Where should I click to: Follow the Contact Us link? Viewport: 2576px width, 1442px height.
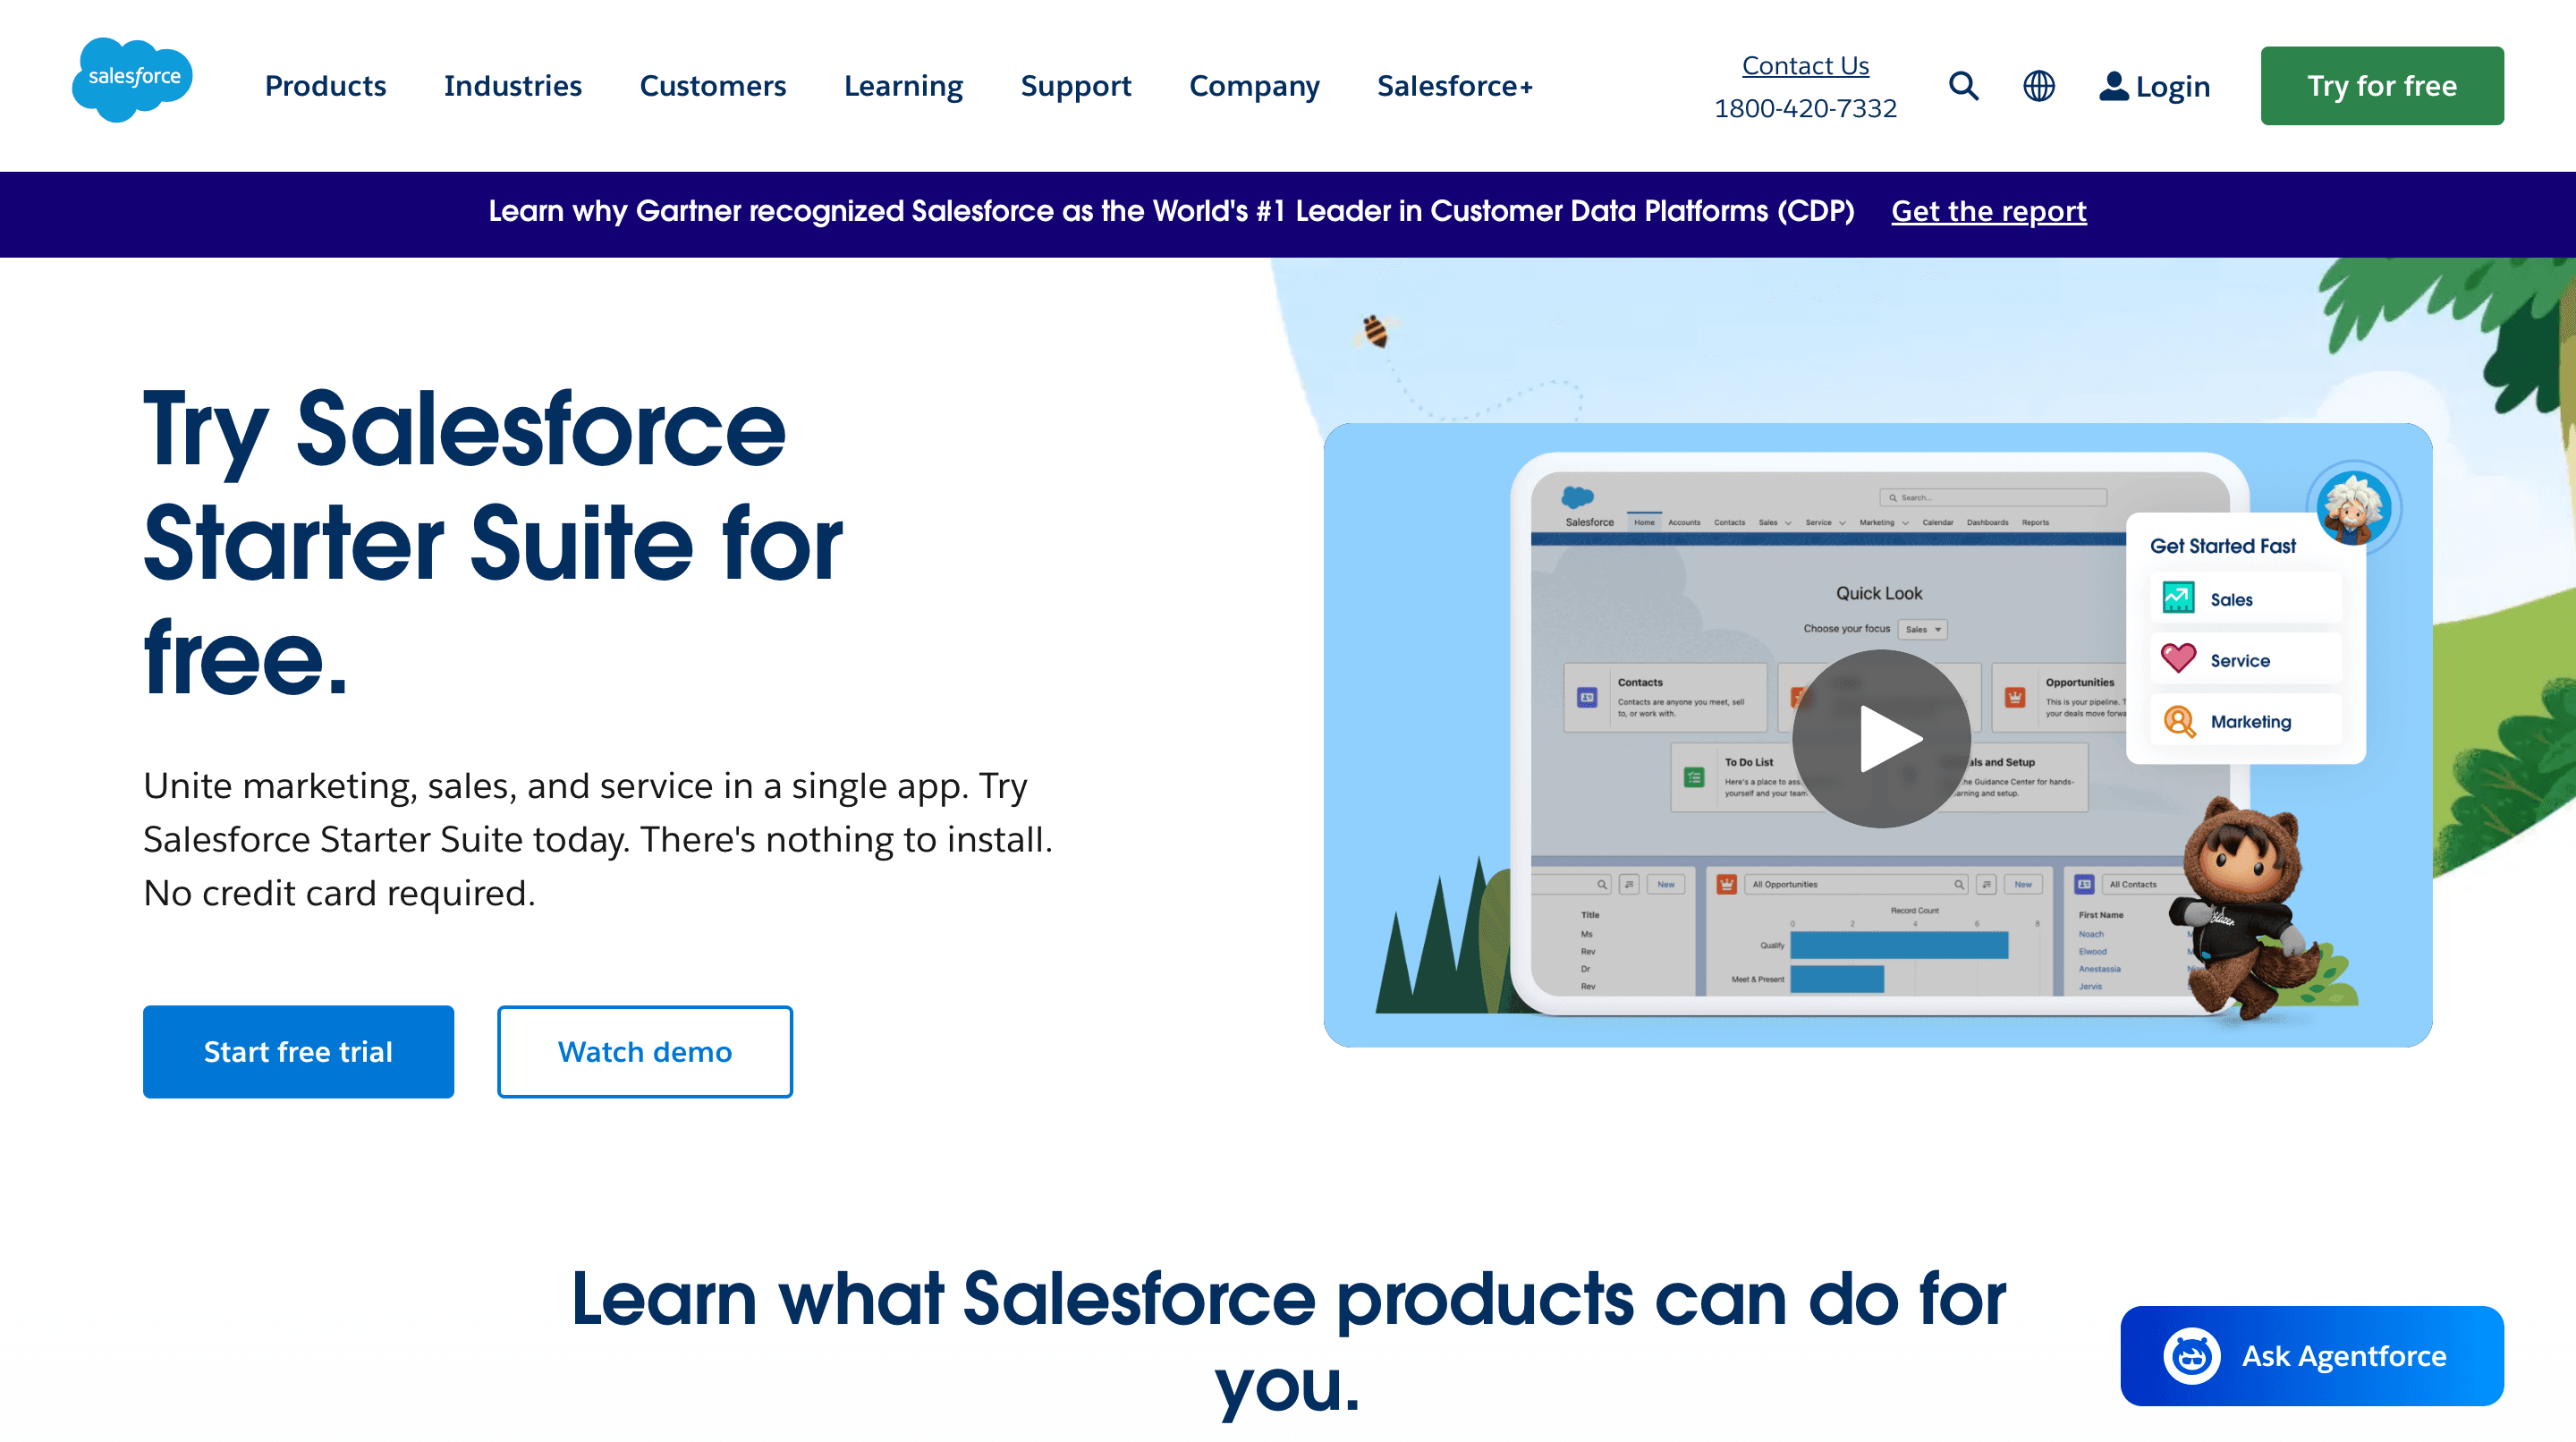(1805, 65)
